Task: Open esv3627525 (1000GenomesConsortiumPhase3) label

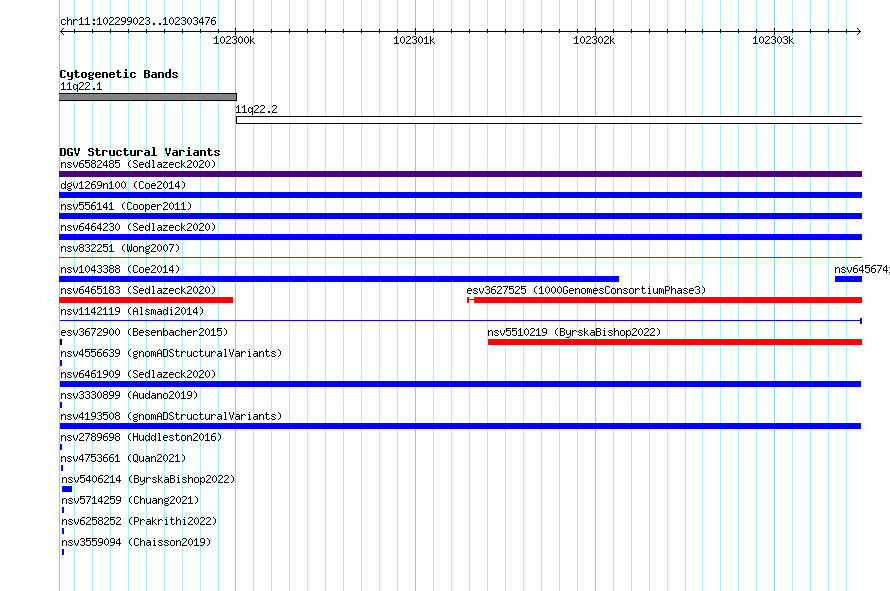Action: [586, 290]
